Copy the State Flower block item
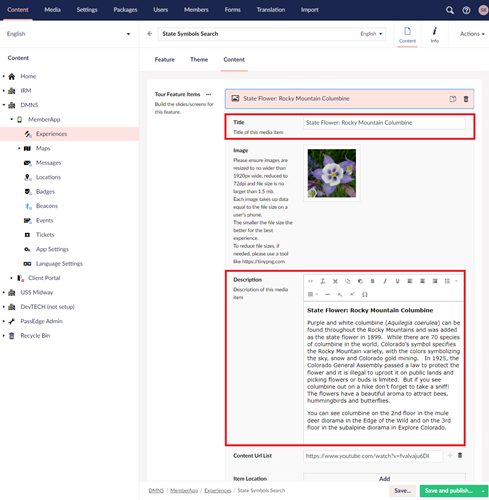The width and height of the screenshot is (489, 500). 453,99
